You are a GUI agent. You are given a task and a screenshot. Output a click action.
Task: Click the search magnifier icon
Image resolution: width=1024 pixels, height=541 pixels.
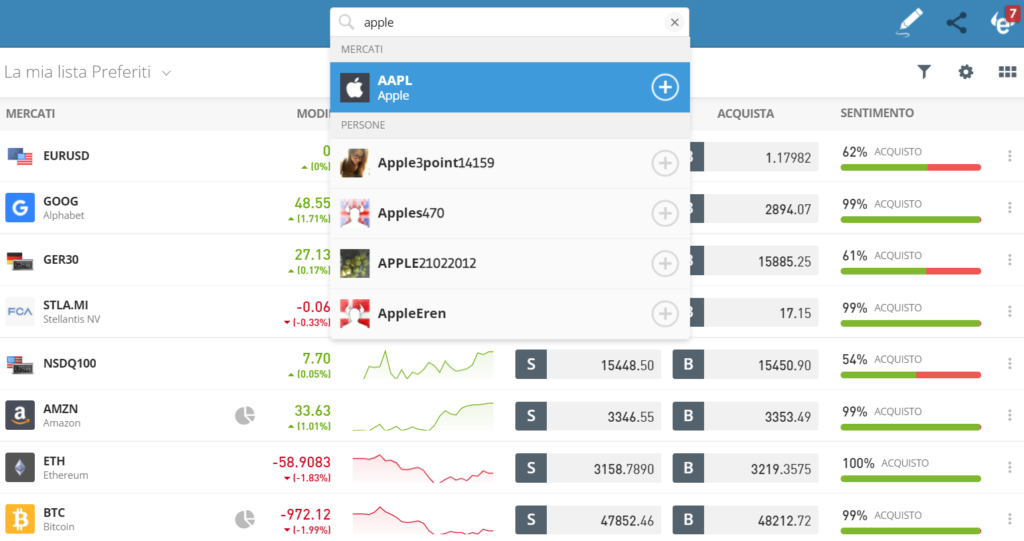(347, 22)
